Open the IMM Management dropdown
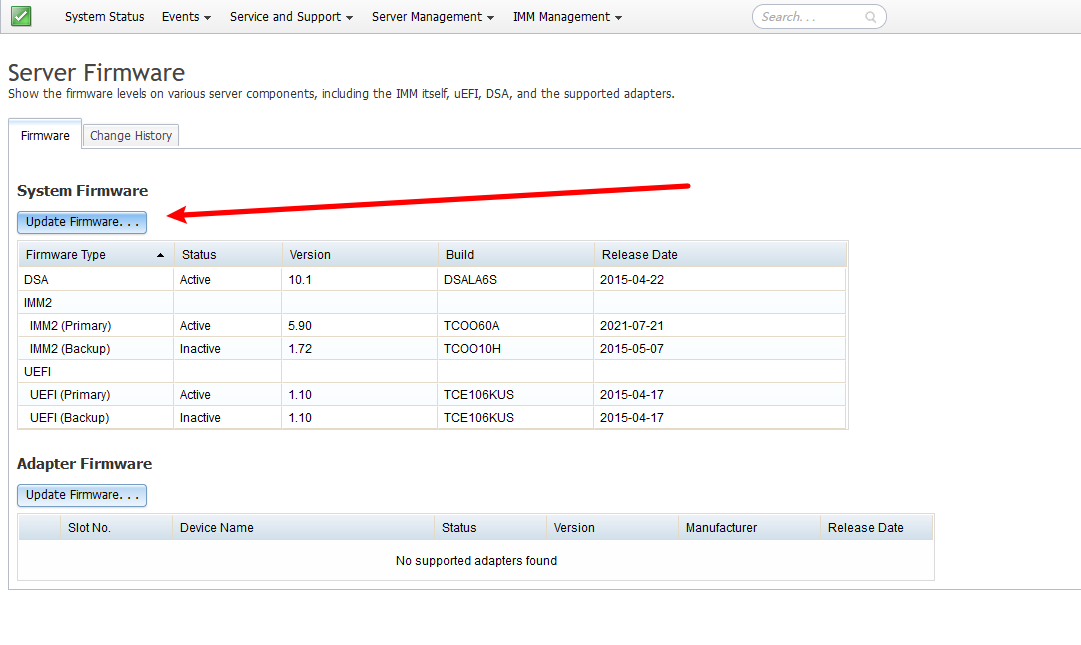The width and height of the screenshot is (1081, 645). click(x=567, y=17)
